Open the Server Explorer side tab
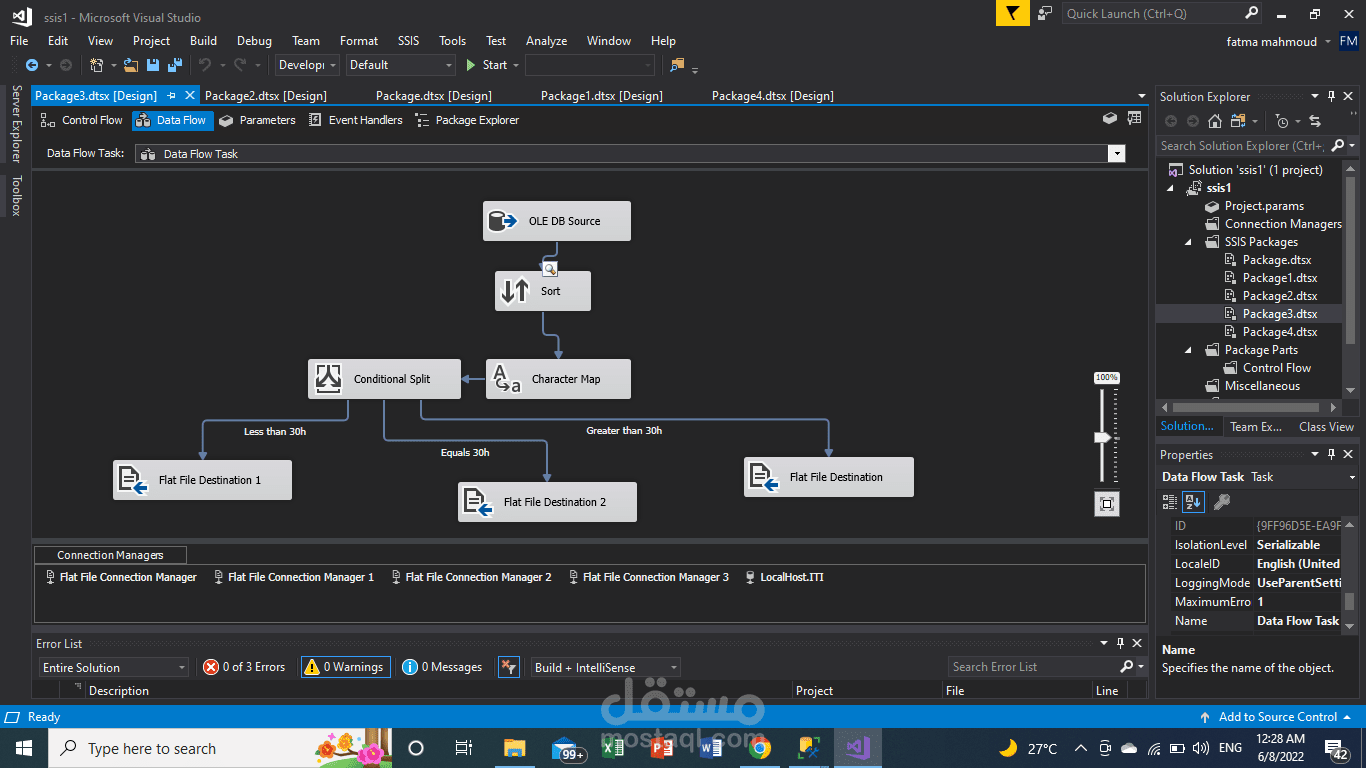 (x=16, y=123)
